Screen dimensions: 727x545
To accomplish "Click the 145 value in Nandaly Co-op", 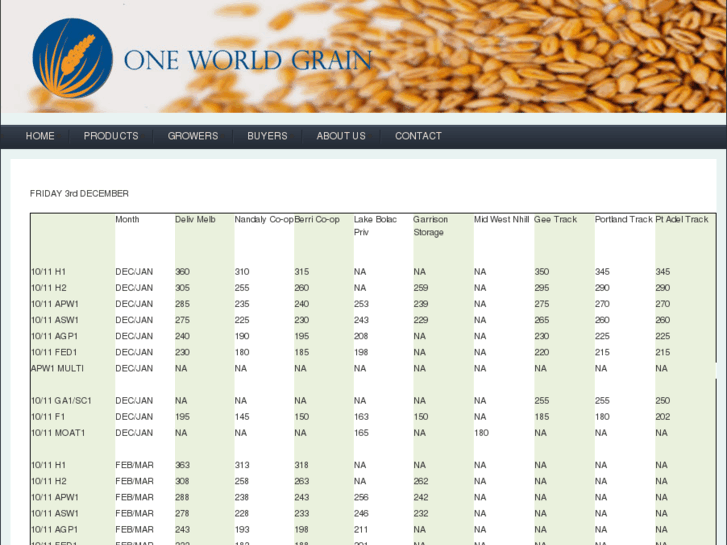I will 242,417.
